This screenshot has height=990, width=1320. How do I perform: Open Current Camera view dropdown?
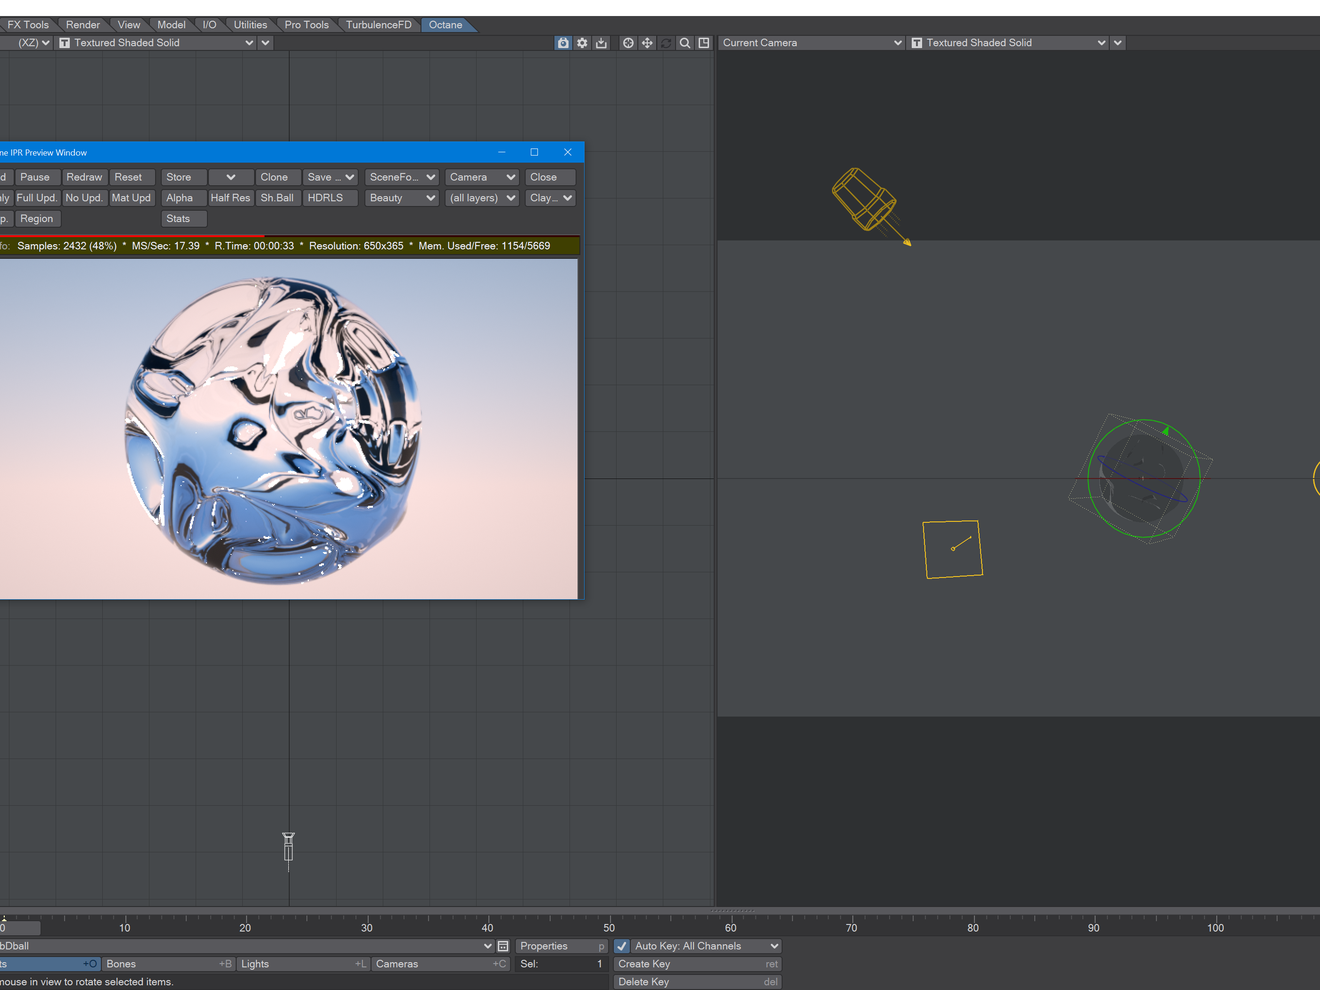pyautogui.click(x=811, y=43)
